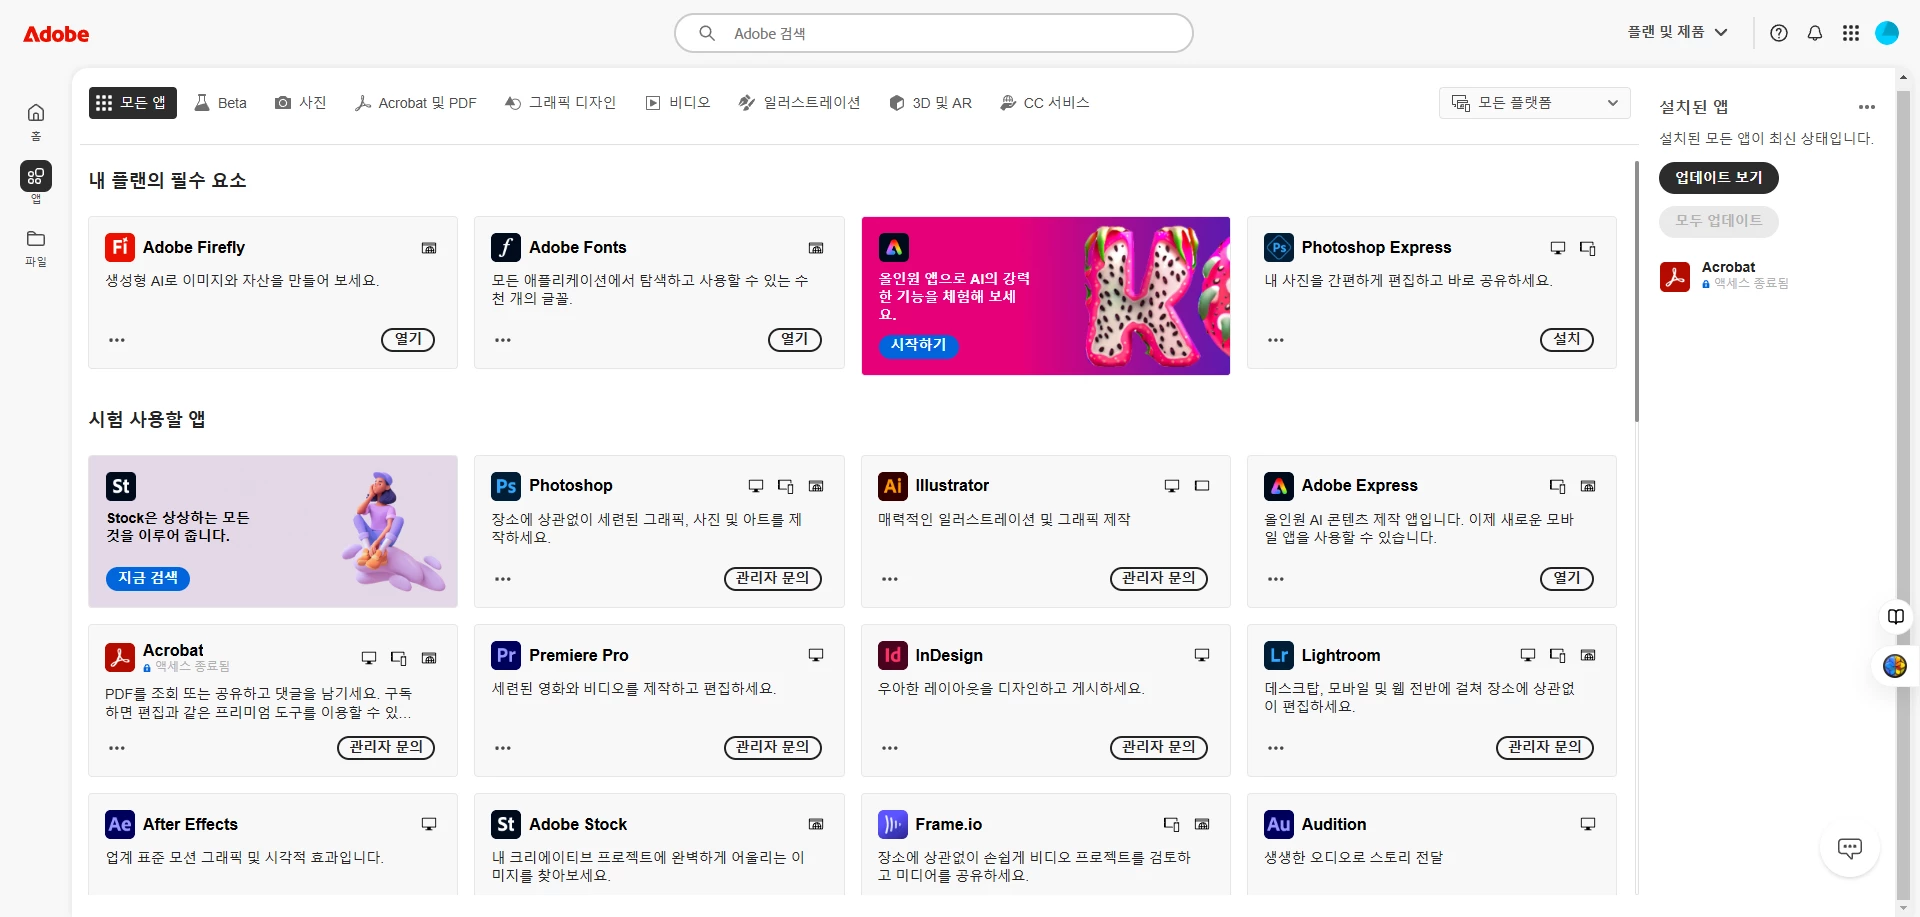Open more options on Adobe Firefly card
The image size is (1920, 917).
tap(117, 340)
